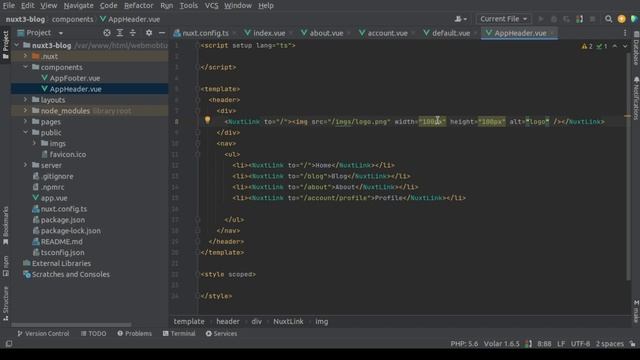640x360 pixels.
Task: Click the Collapse All icon in Project panel
Action: (133, 33)
